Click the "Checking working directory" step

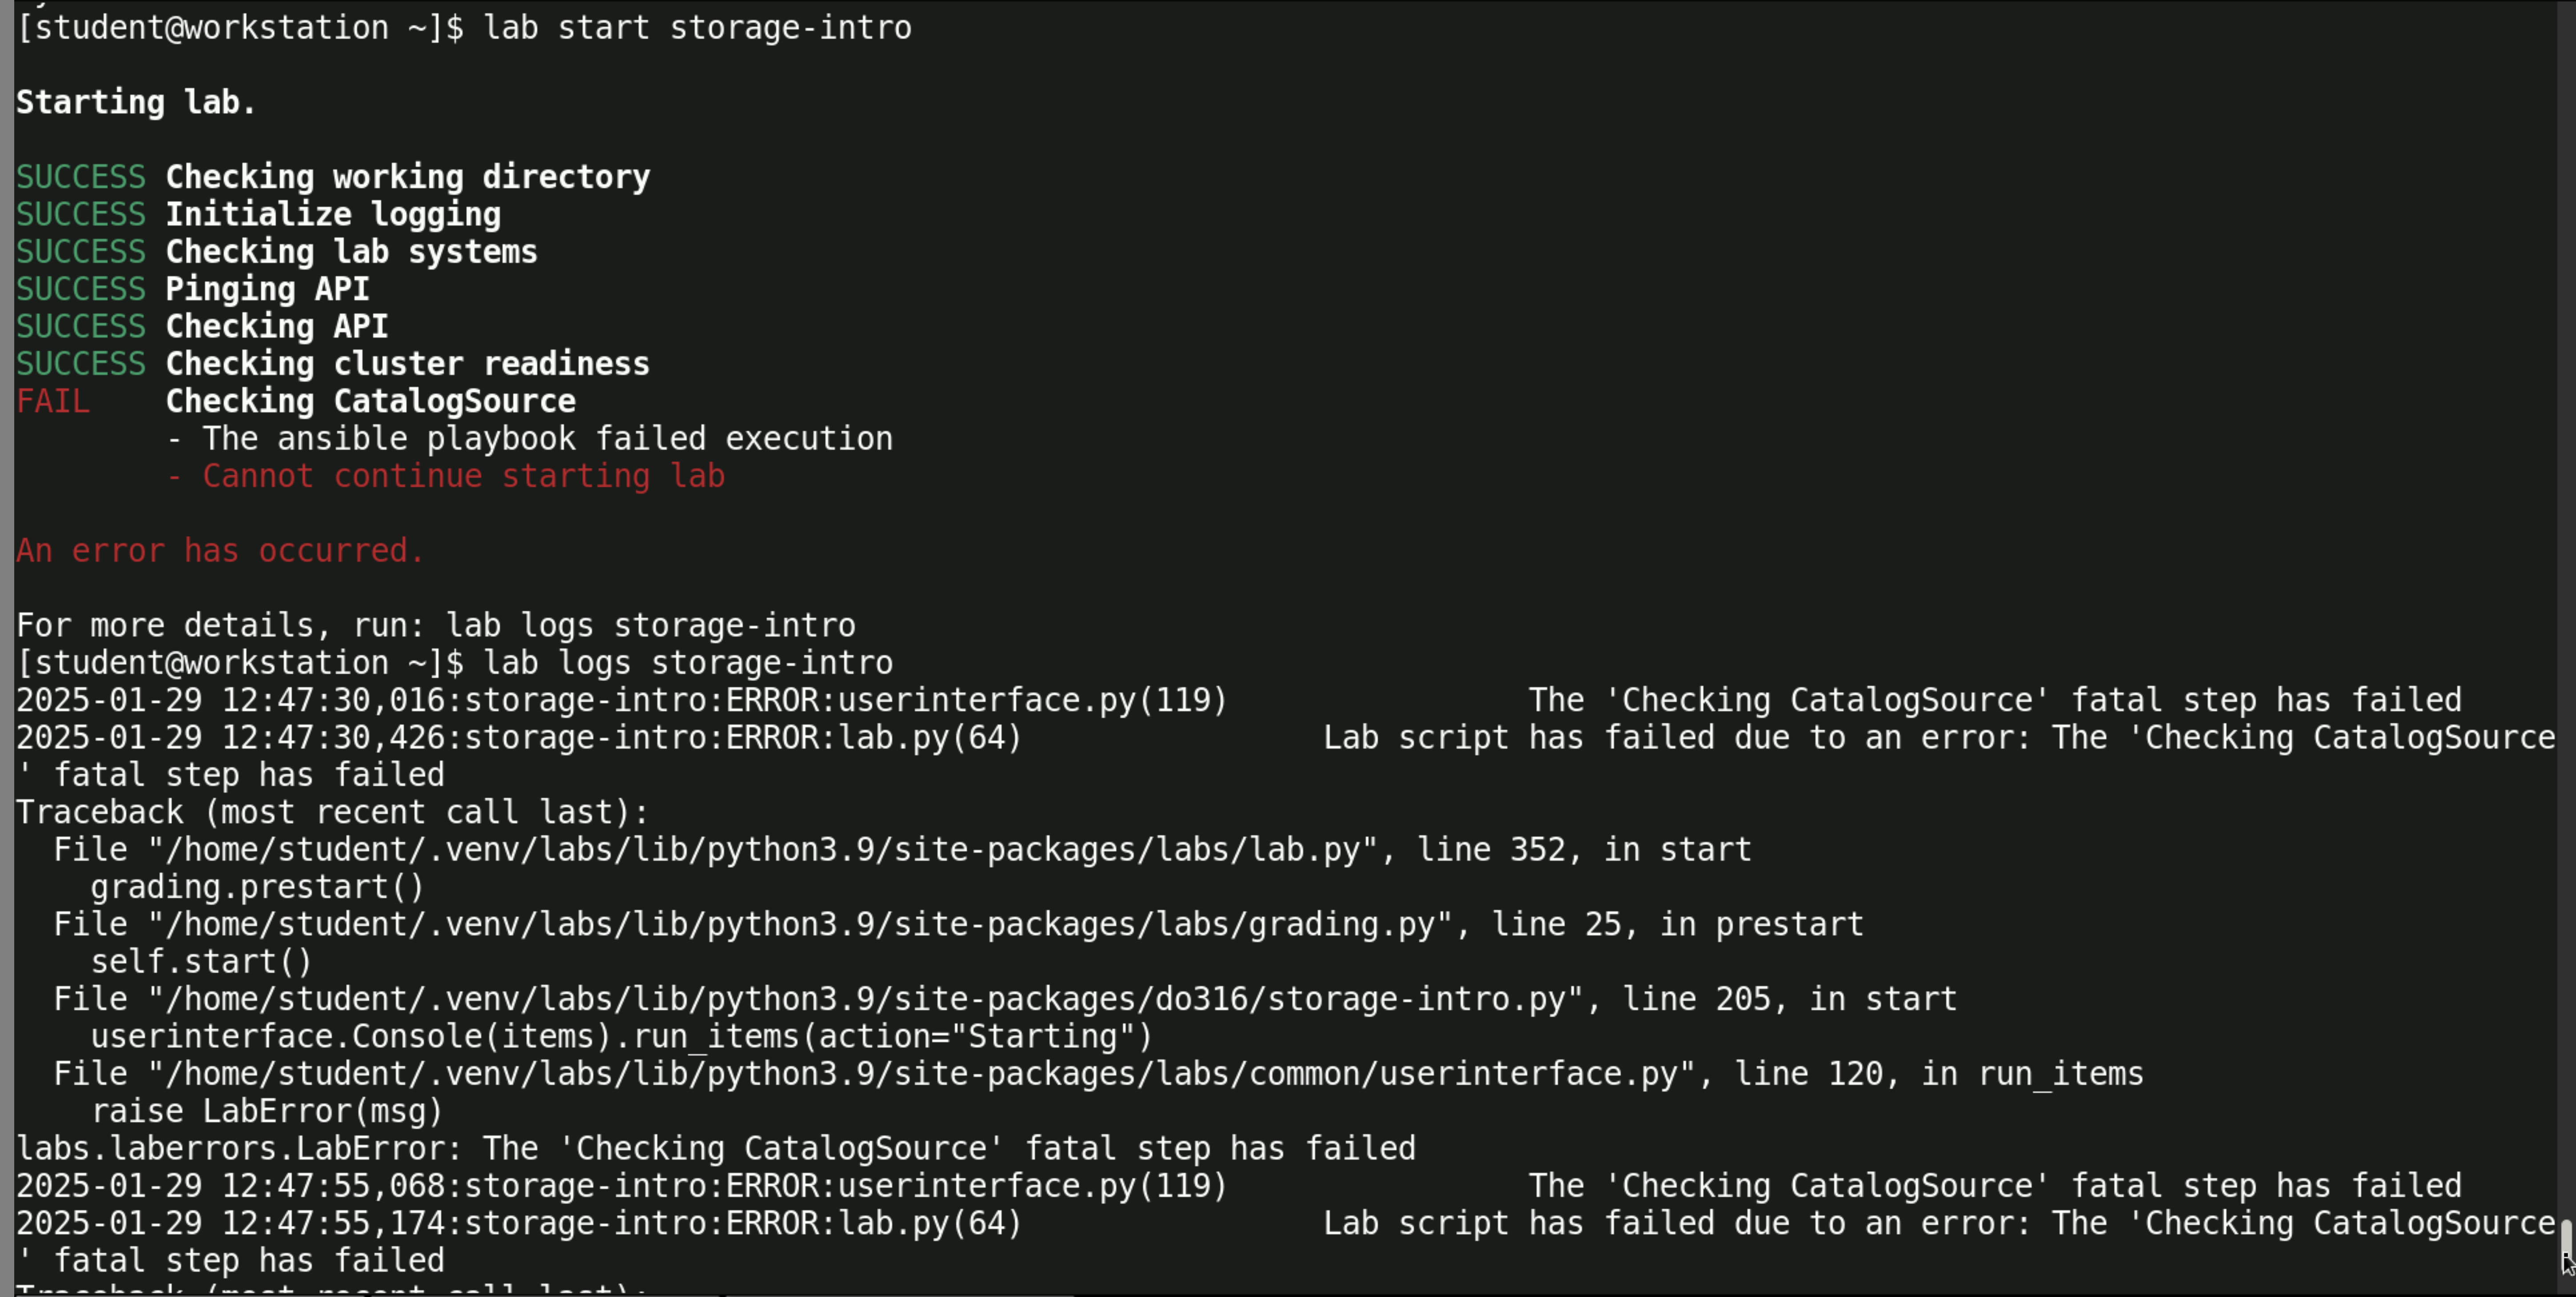[407, 178]
